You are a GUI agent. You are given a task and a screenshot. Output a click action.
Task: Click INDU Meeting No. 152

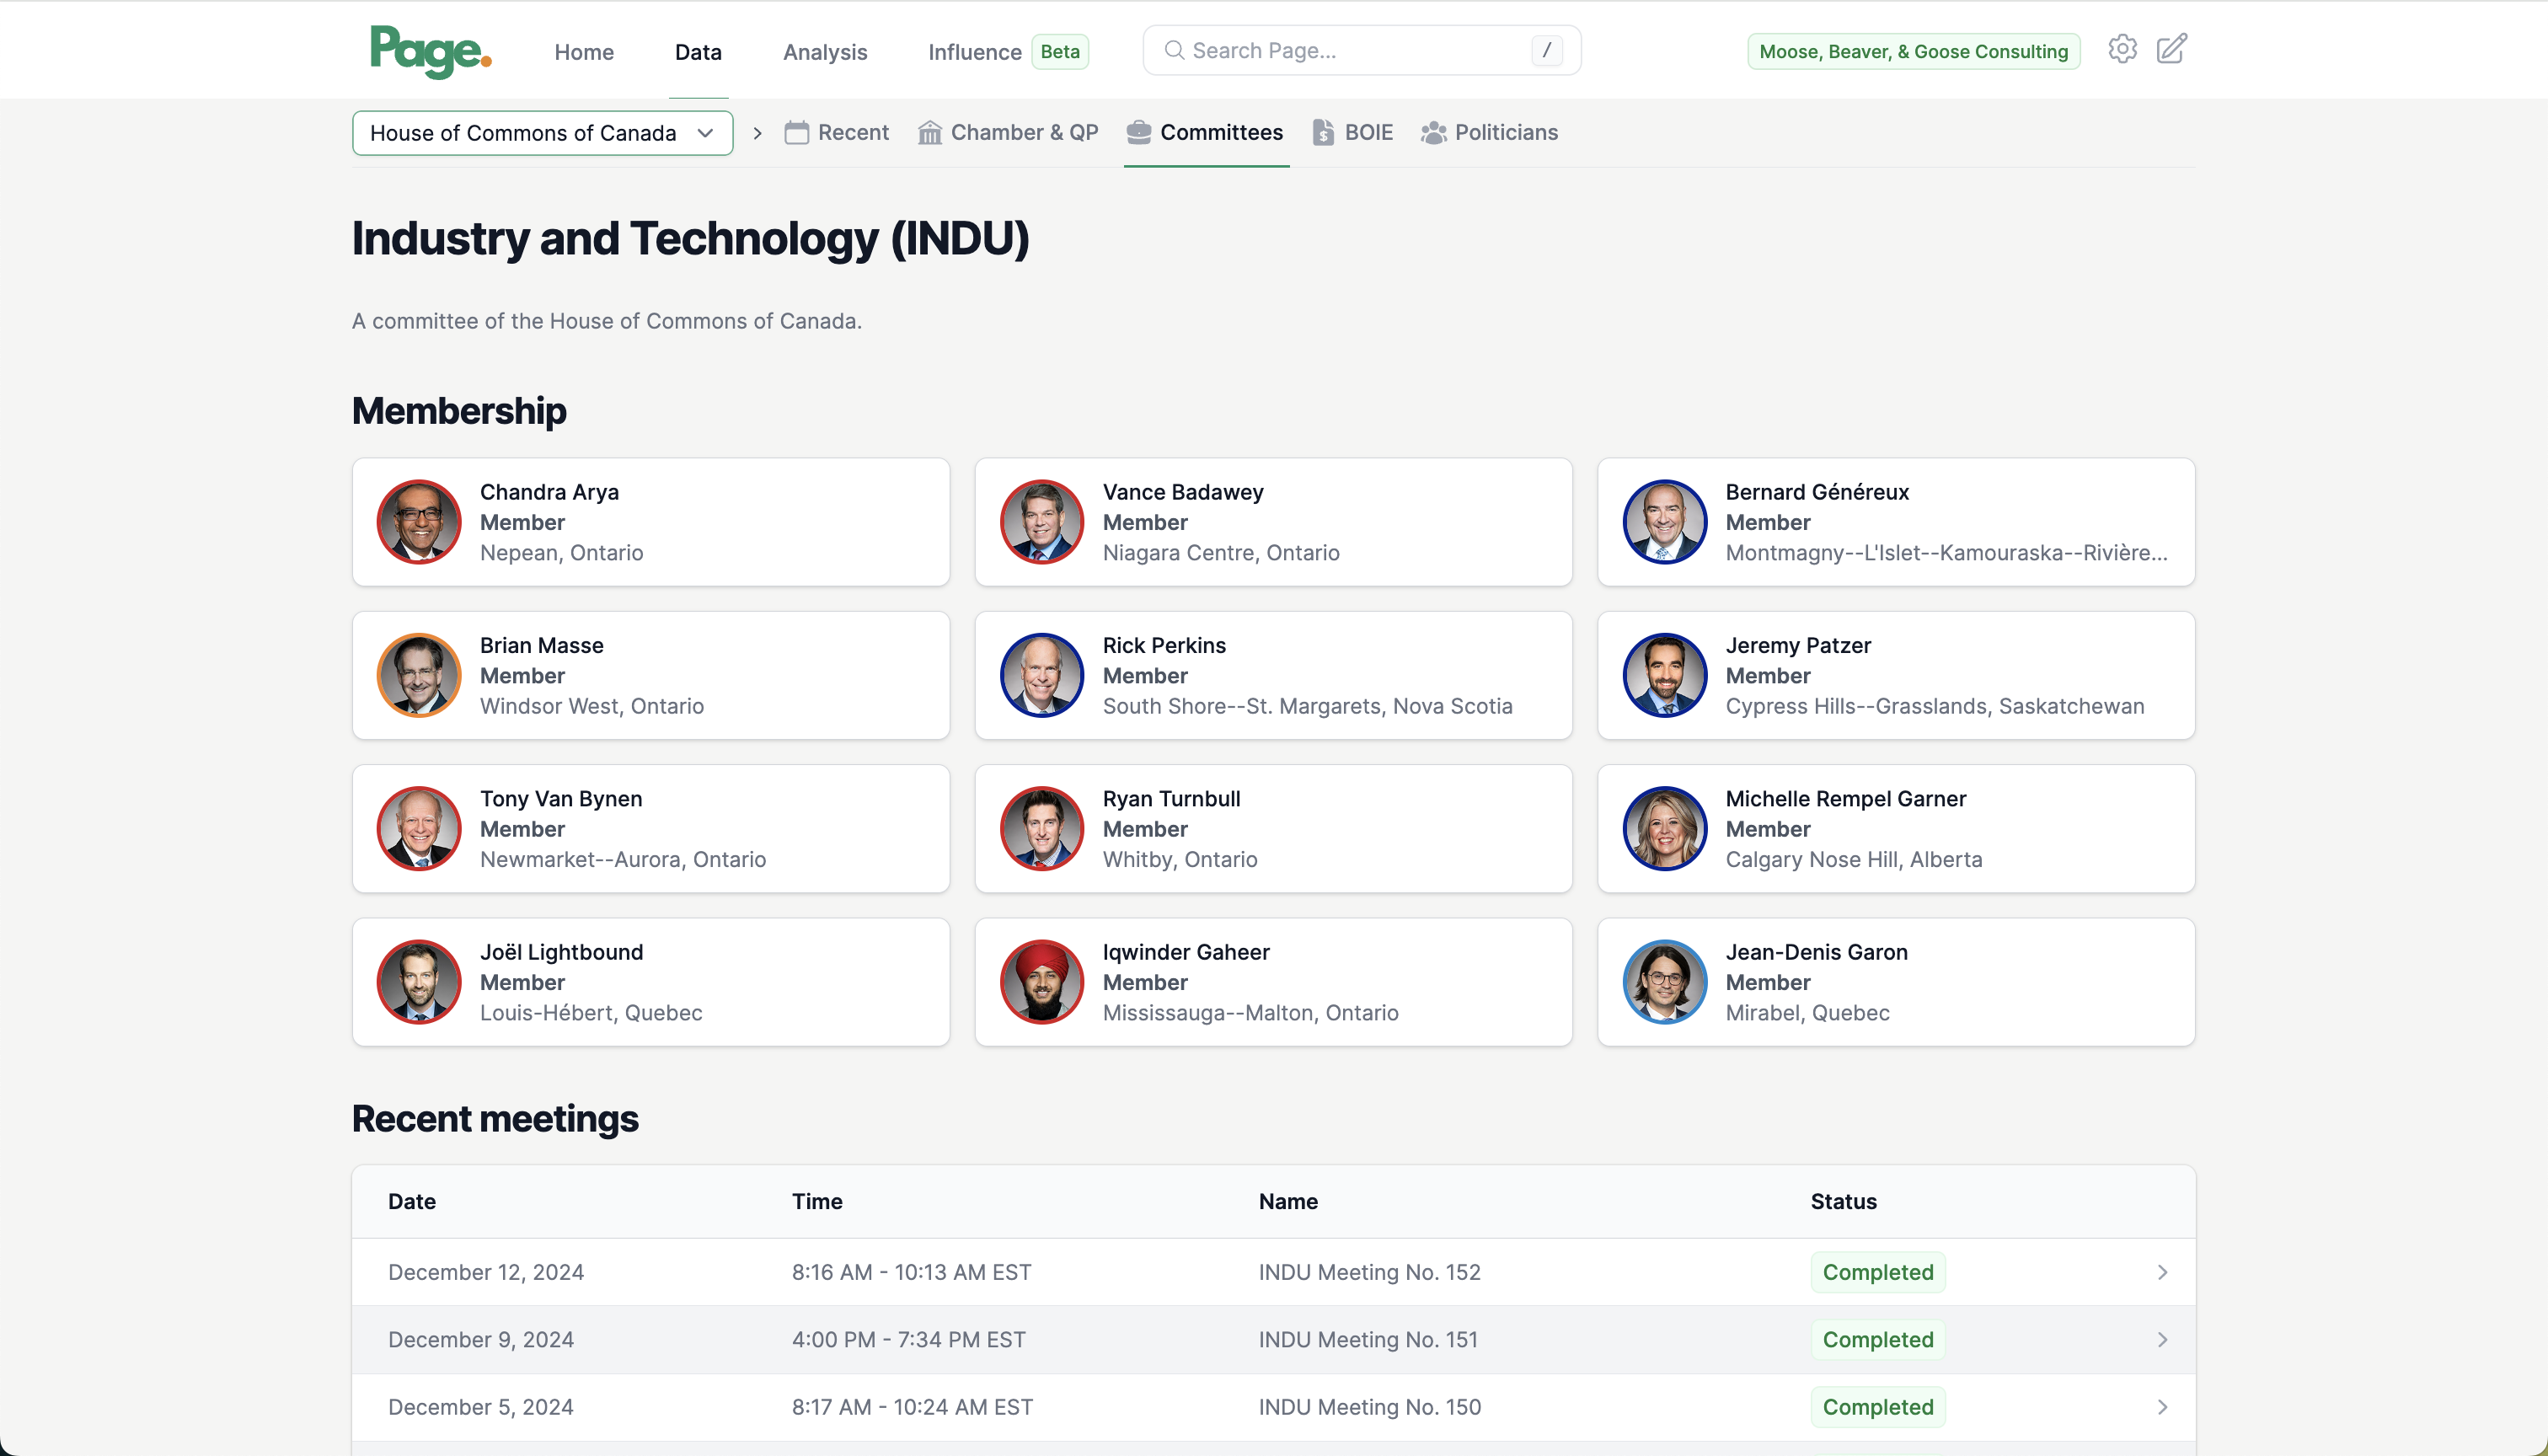(1369, 1272)
